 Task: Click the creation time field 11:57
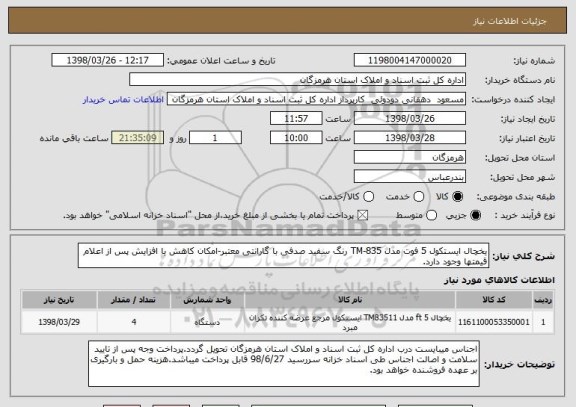tap(296, 119)
